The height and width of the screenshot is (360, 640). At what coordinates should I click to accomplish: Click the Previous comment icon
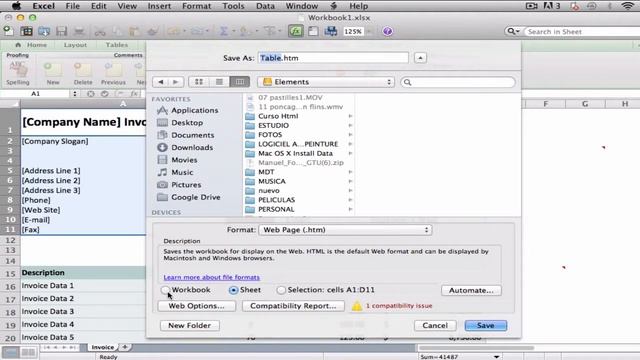[113, 69]
